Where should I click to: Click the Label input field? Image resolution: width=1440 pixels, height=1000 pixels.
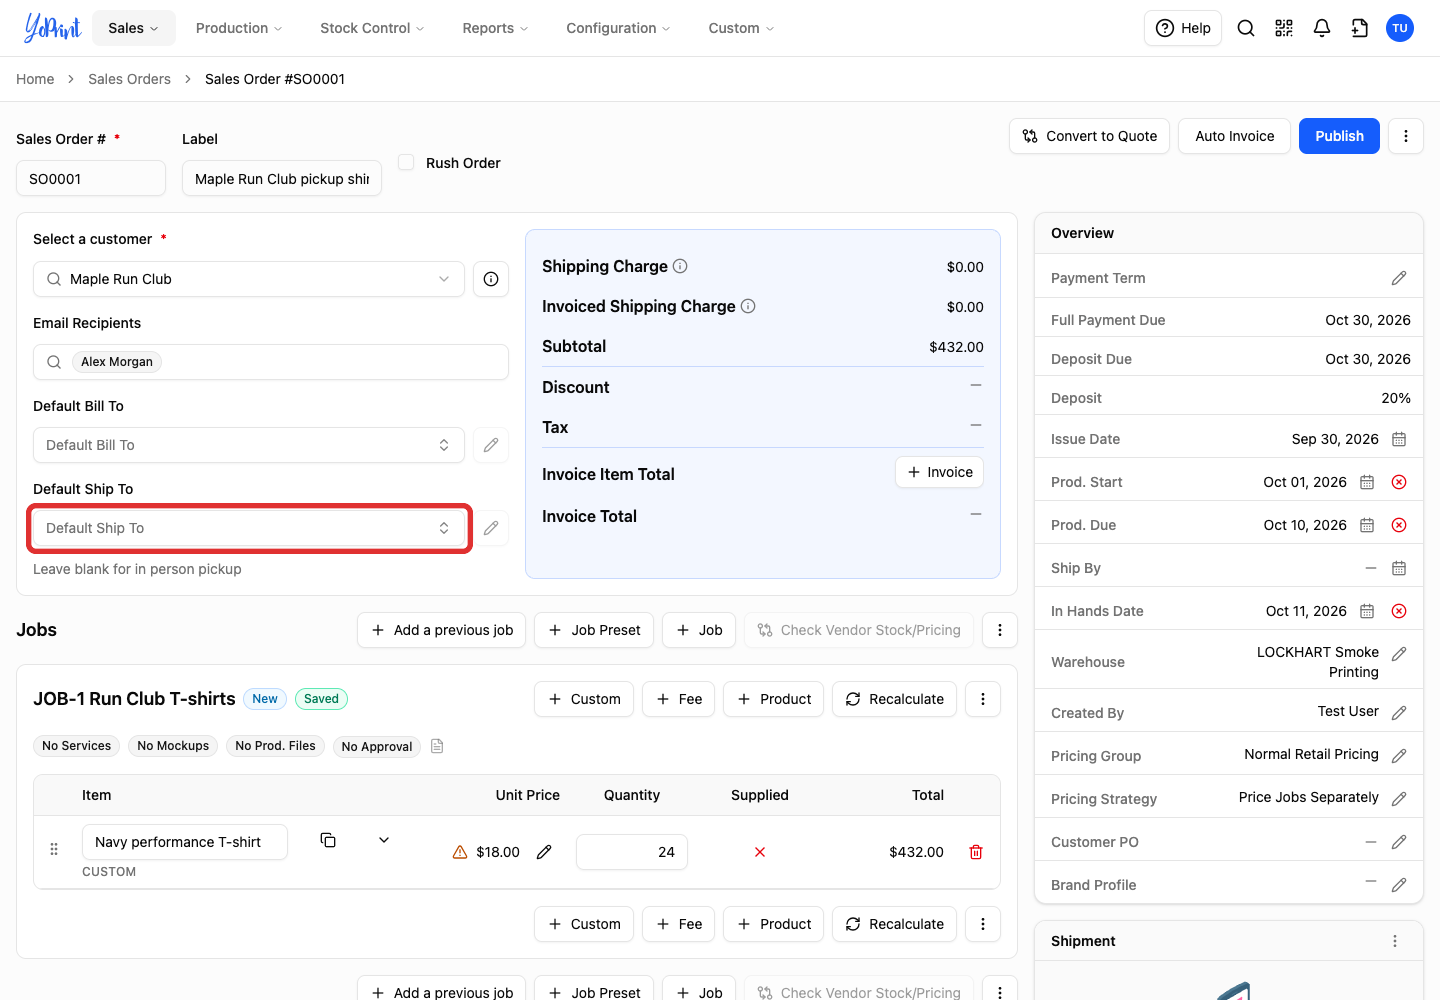(282, 179)
